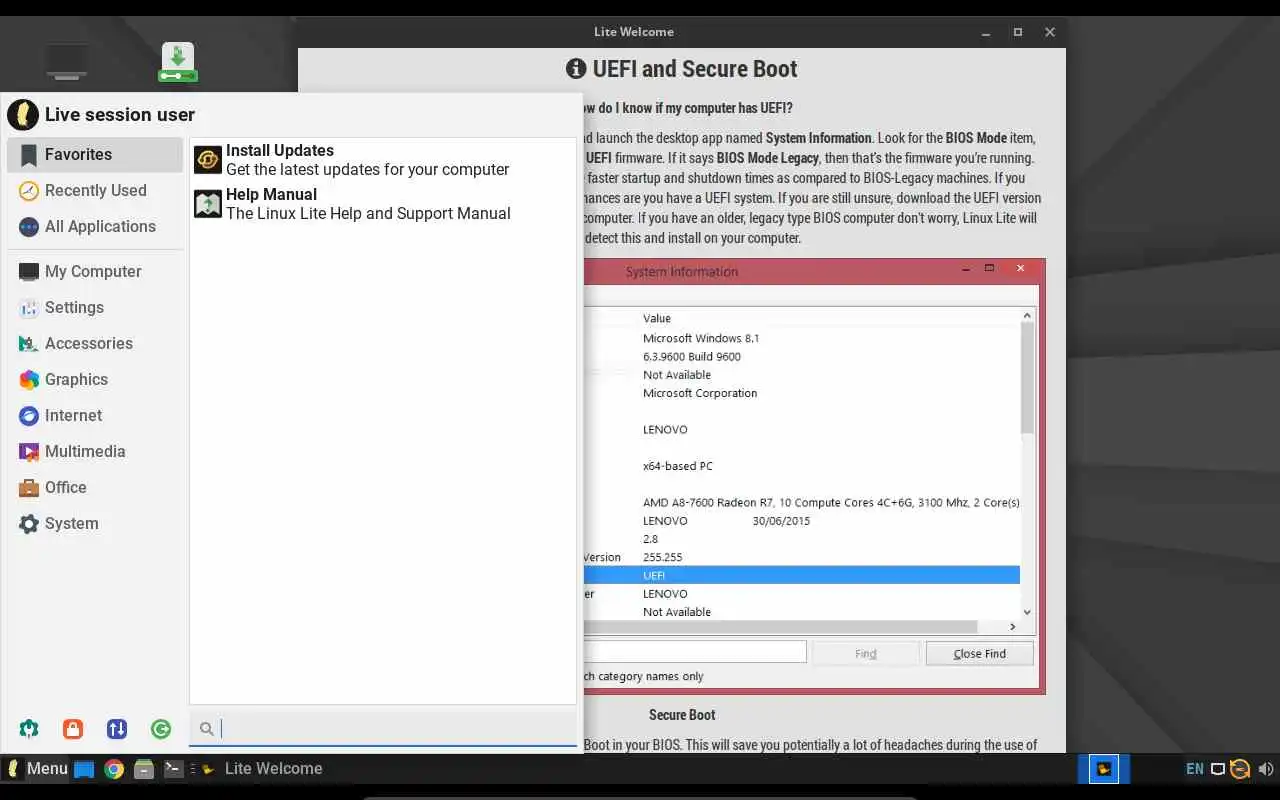Click the Find what text box in image

(695, 652)
